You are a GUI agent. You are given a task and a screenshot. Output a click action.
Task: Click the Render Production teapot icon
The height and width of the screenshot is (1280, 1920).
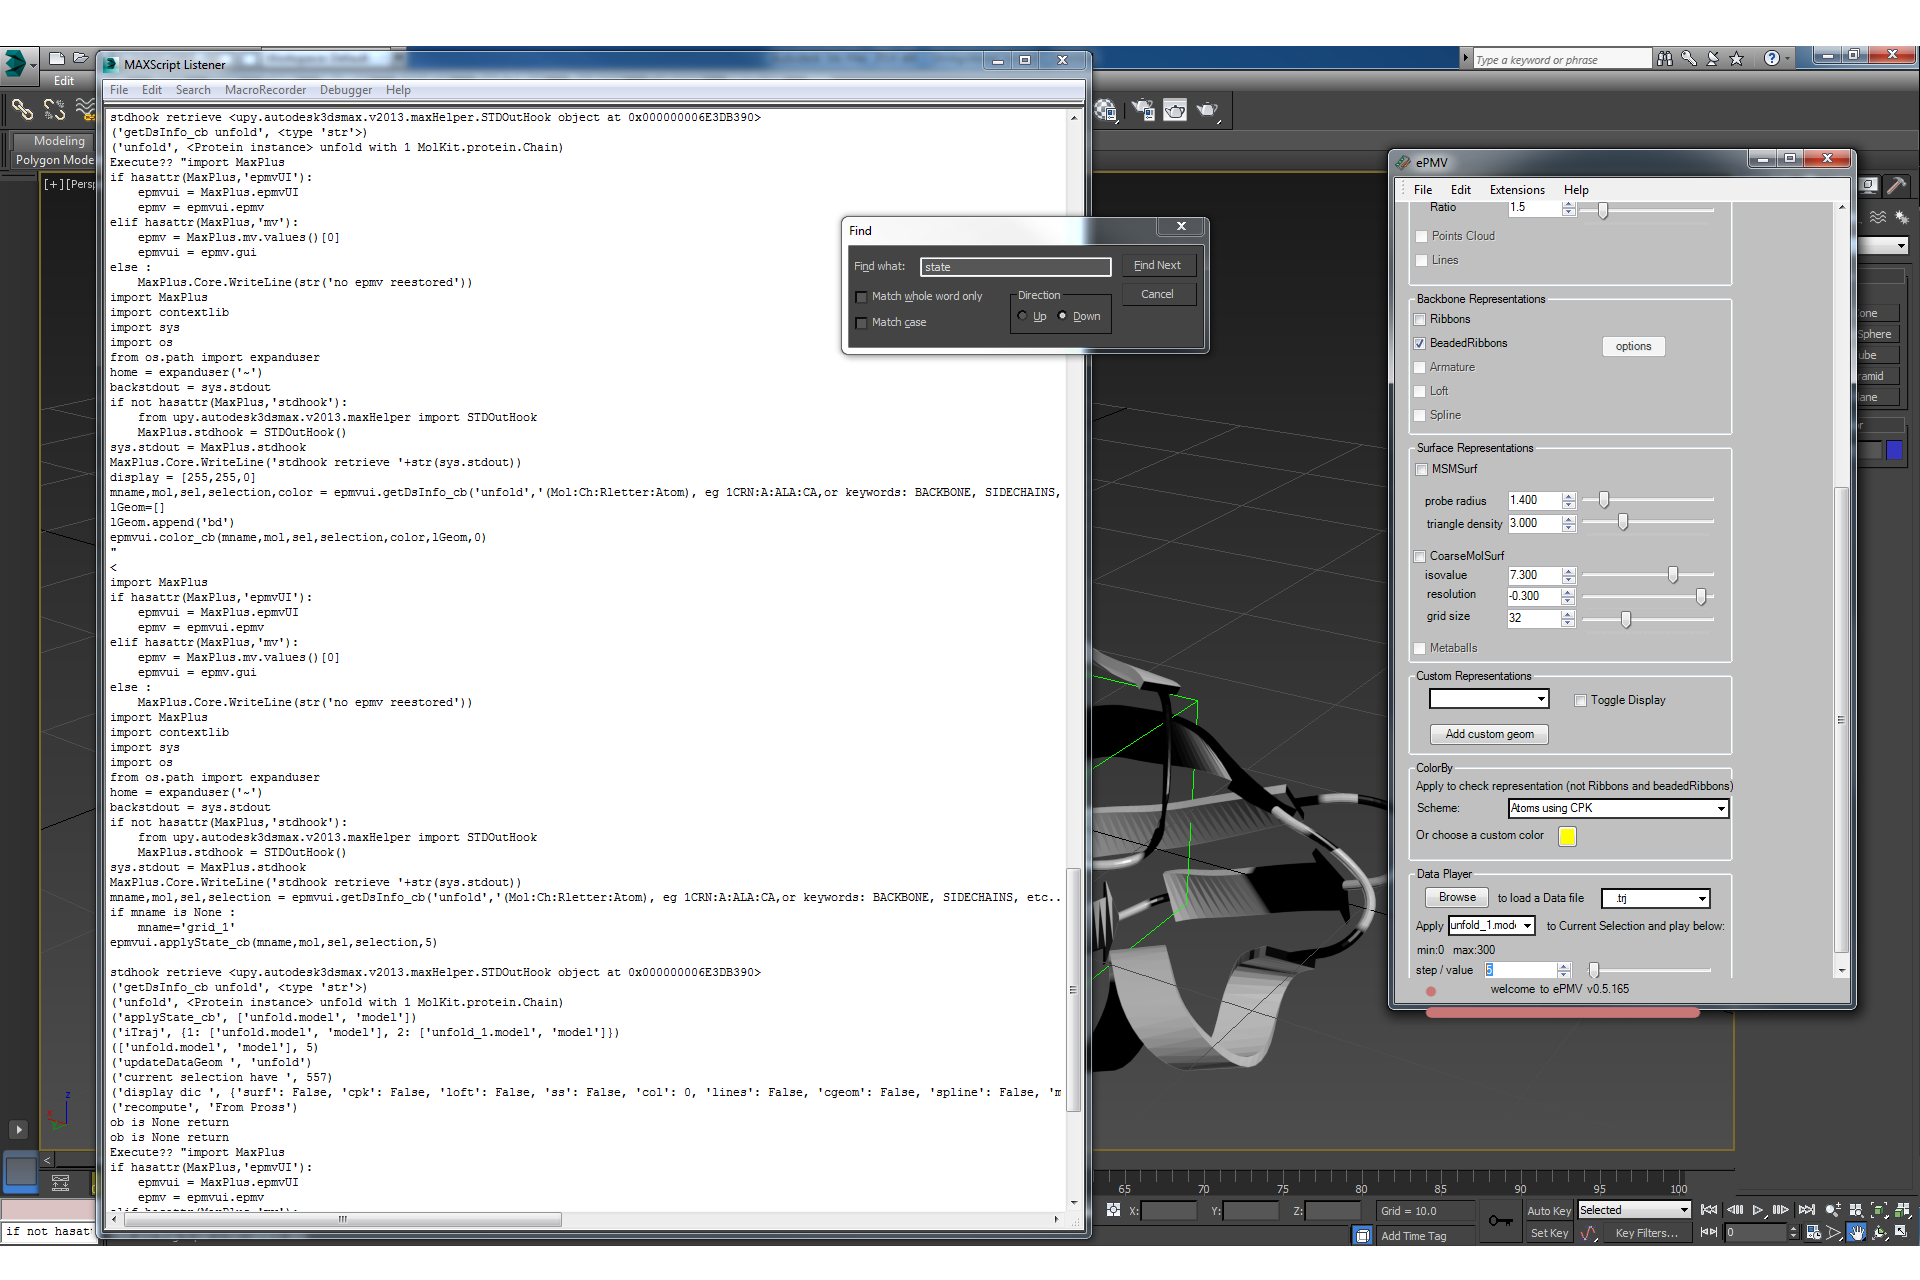[1207, 110]
